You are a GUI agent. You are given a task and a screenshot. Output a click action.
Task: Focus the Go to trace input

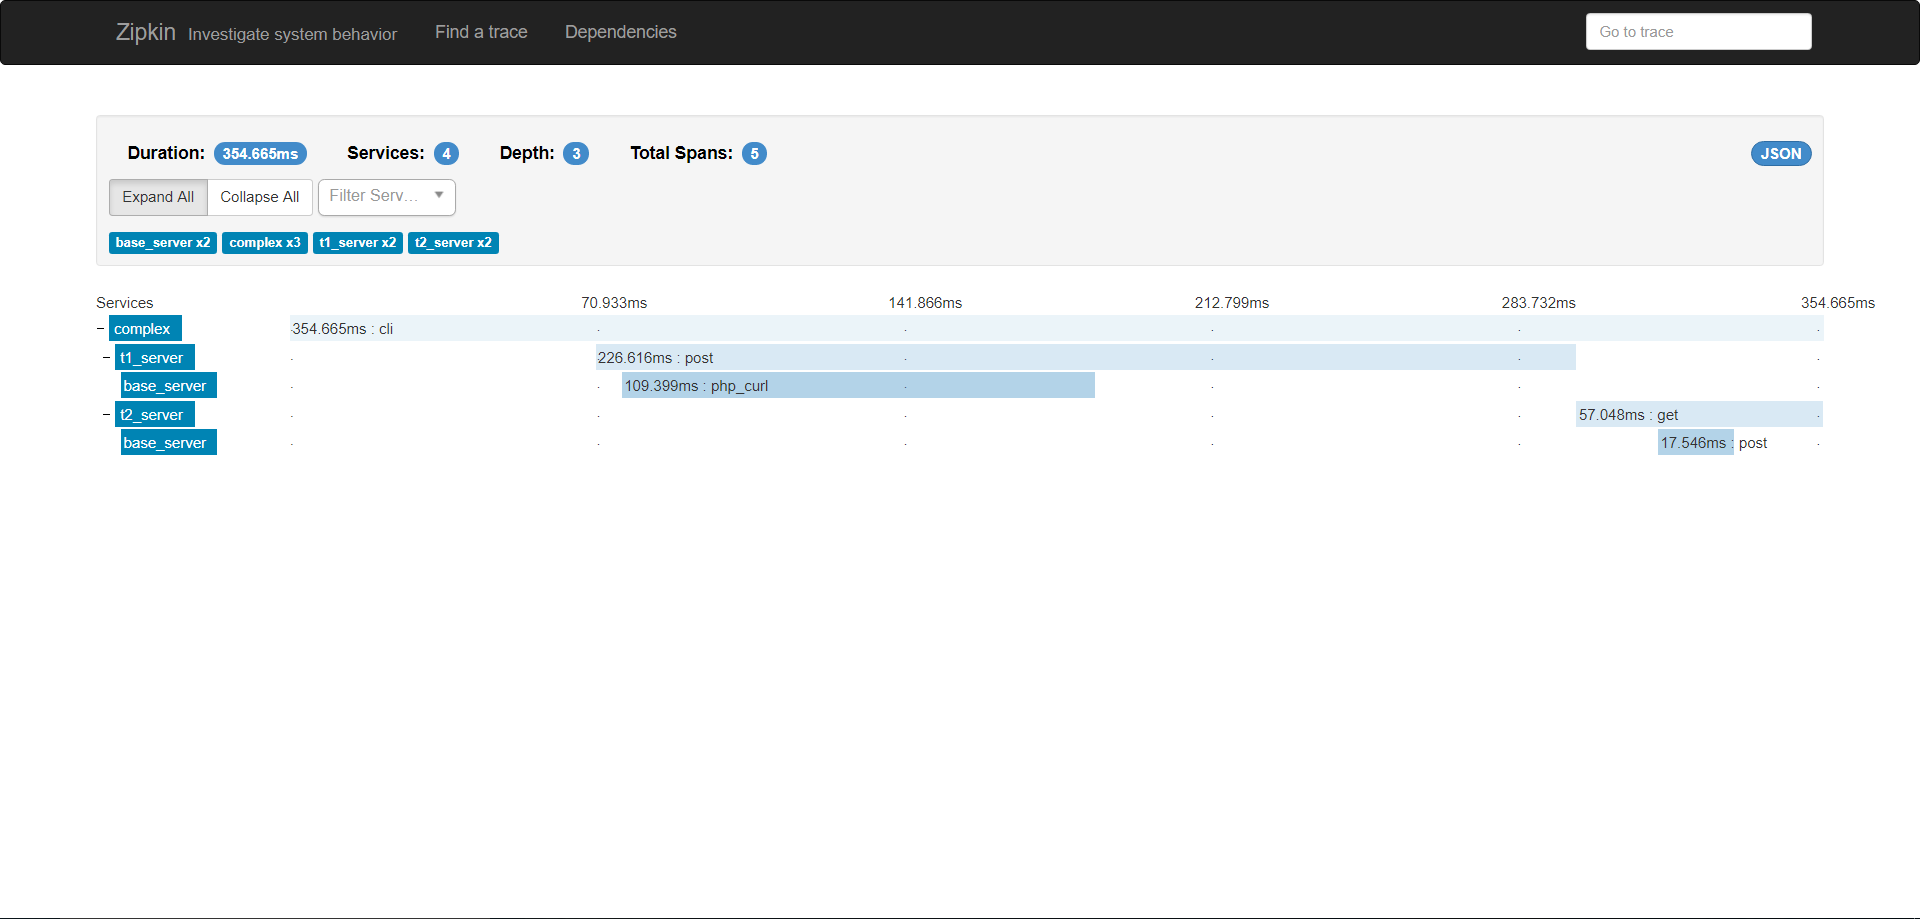click(x=1698, y=32)
